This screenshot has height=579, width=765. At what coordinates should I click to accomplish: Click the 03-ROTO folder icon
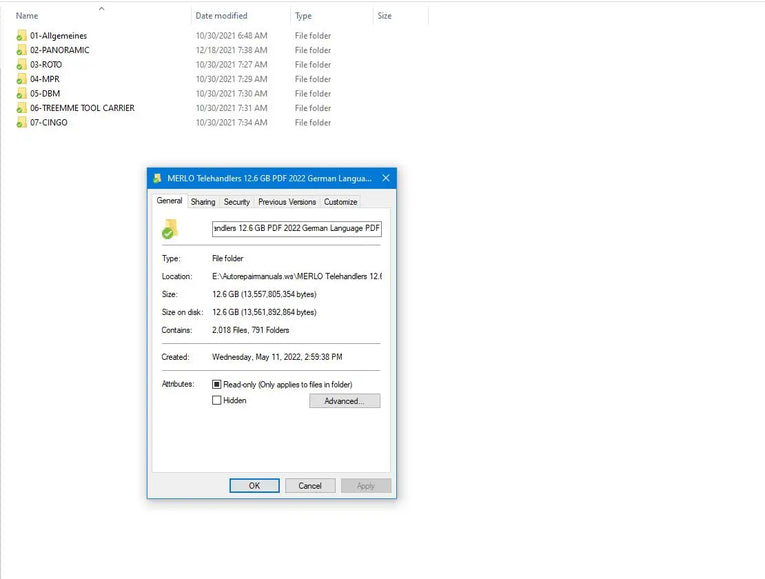(21, 64)
